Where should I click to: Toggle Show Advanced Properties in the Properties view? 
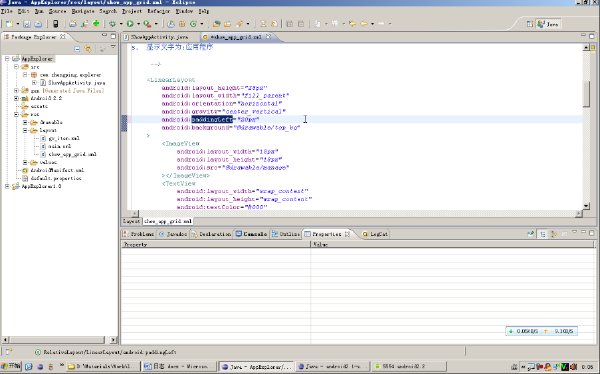tap(553, 234)
